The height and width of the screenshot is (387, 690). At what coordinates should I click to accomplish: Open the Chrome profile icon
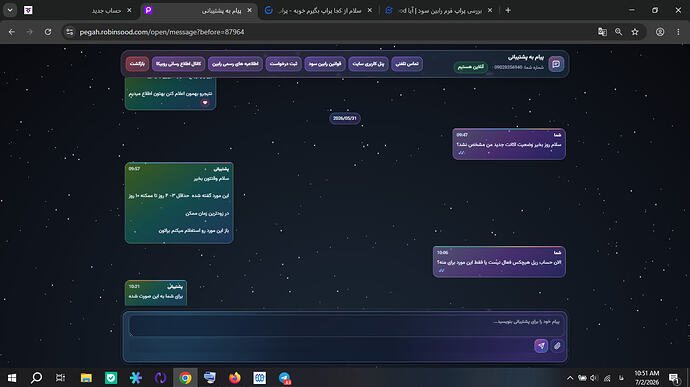pyautogui.click(x=660, y=32)
